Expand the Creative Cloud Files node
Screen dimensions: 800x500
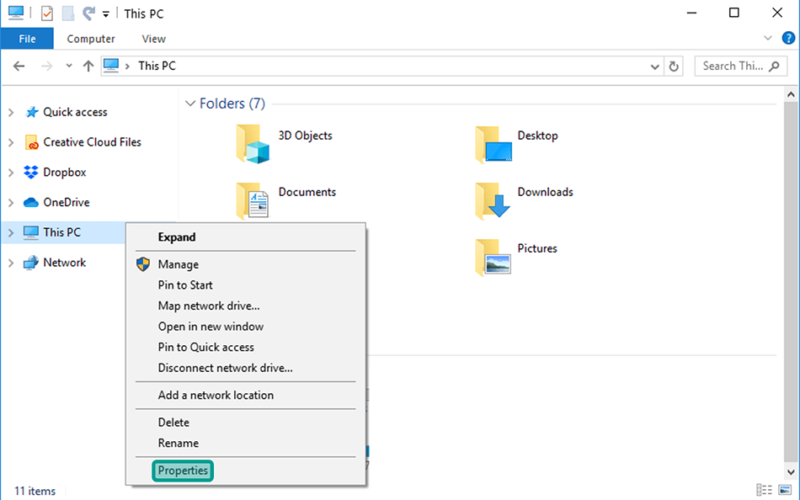tap(11, 142)
